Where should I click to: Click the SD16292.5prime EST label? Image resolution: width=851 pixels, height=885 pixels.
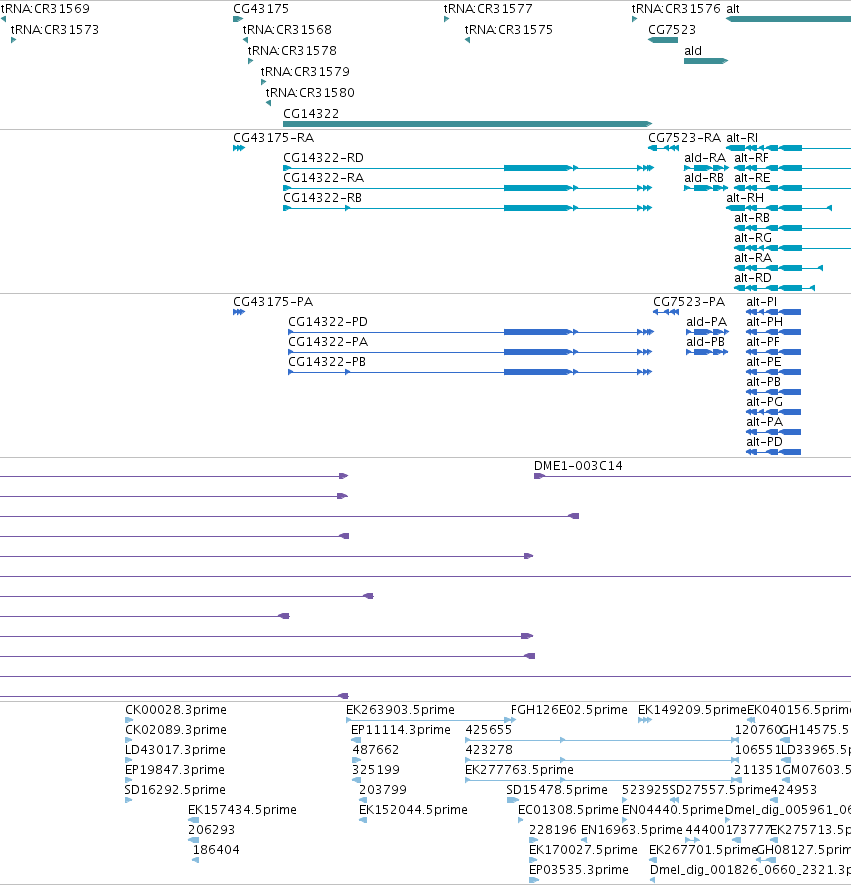coord(175,790)
